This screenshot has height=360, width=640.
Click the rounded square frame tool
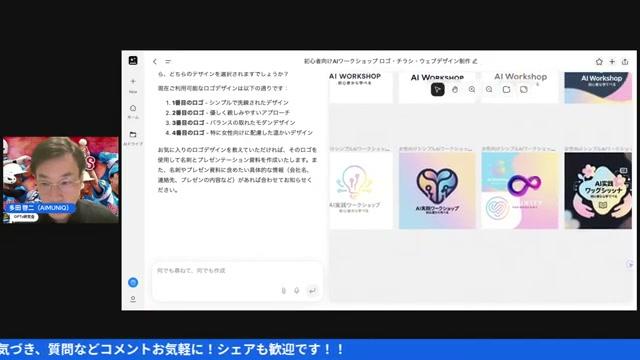pyautogui.click(x=506, y=89)
